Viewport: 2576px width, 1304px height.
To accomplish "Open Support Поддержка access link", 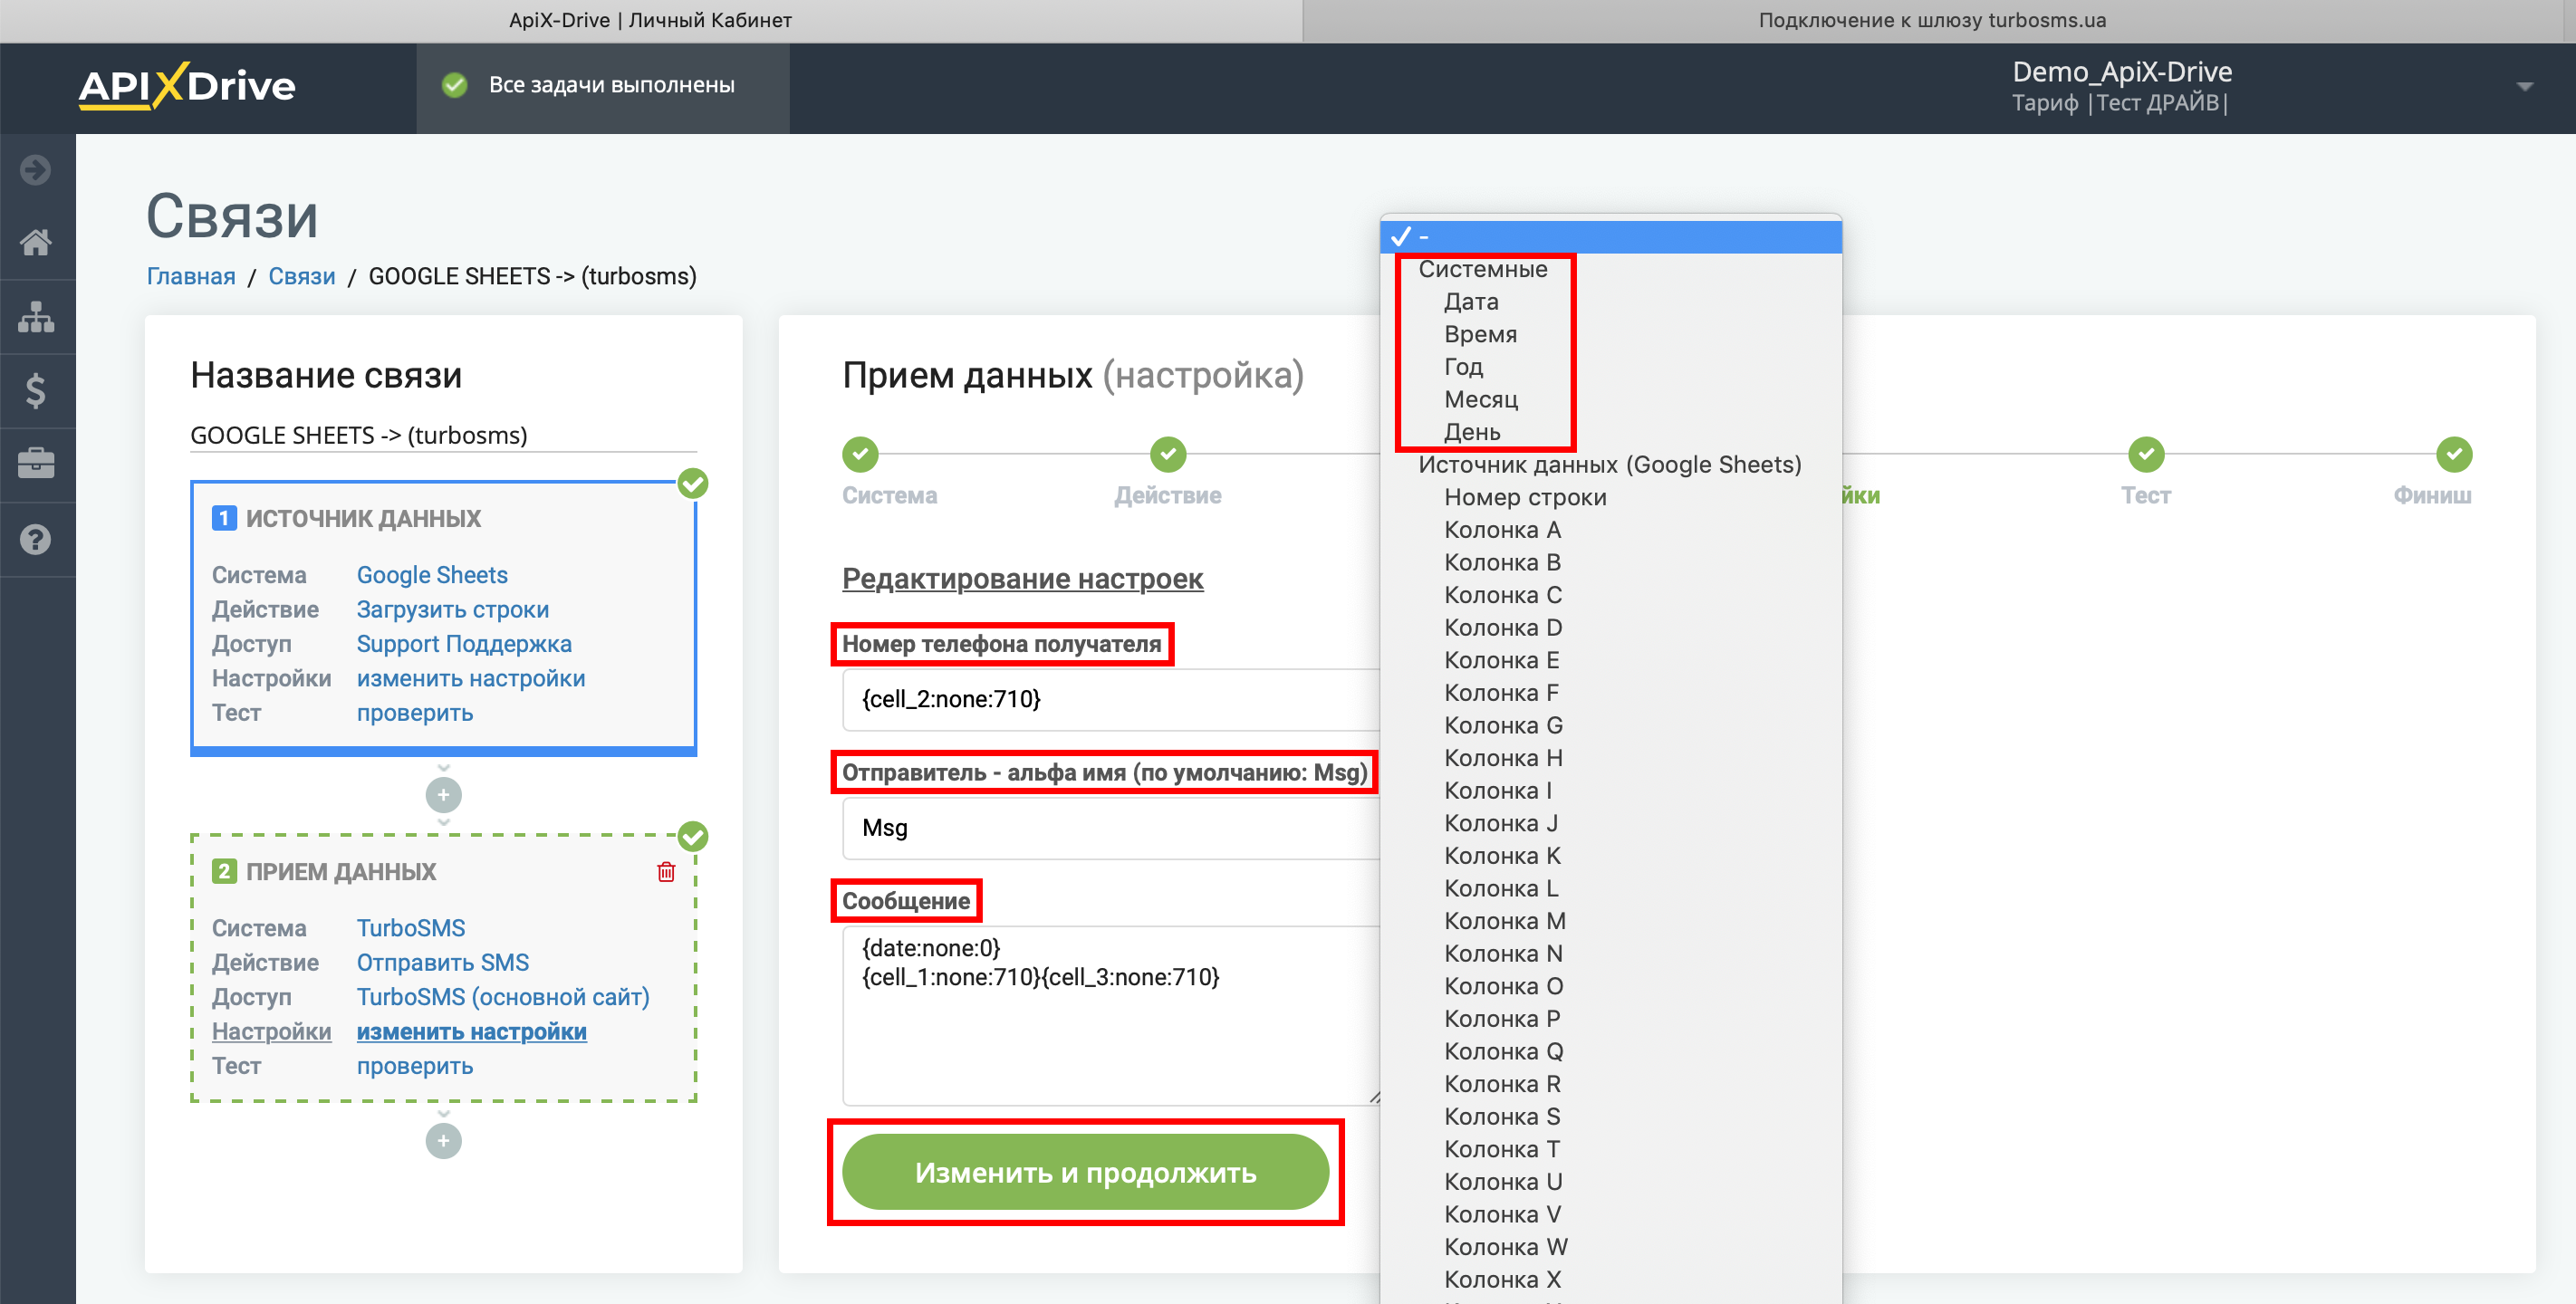I will pos(464,644).
